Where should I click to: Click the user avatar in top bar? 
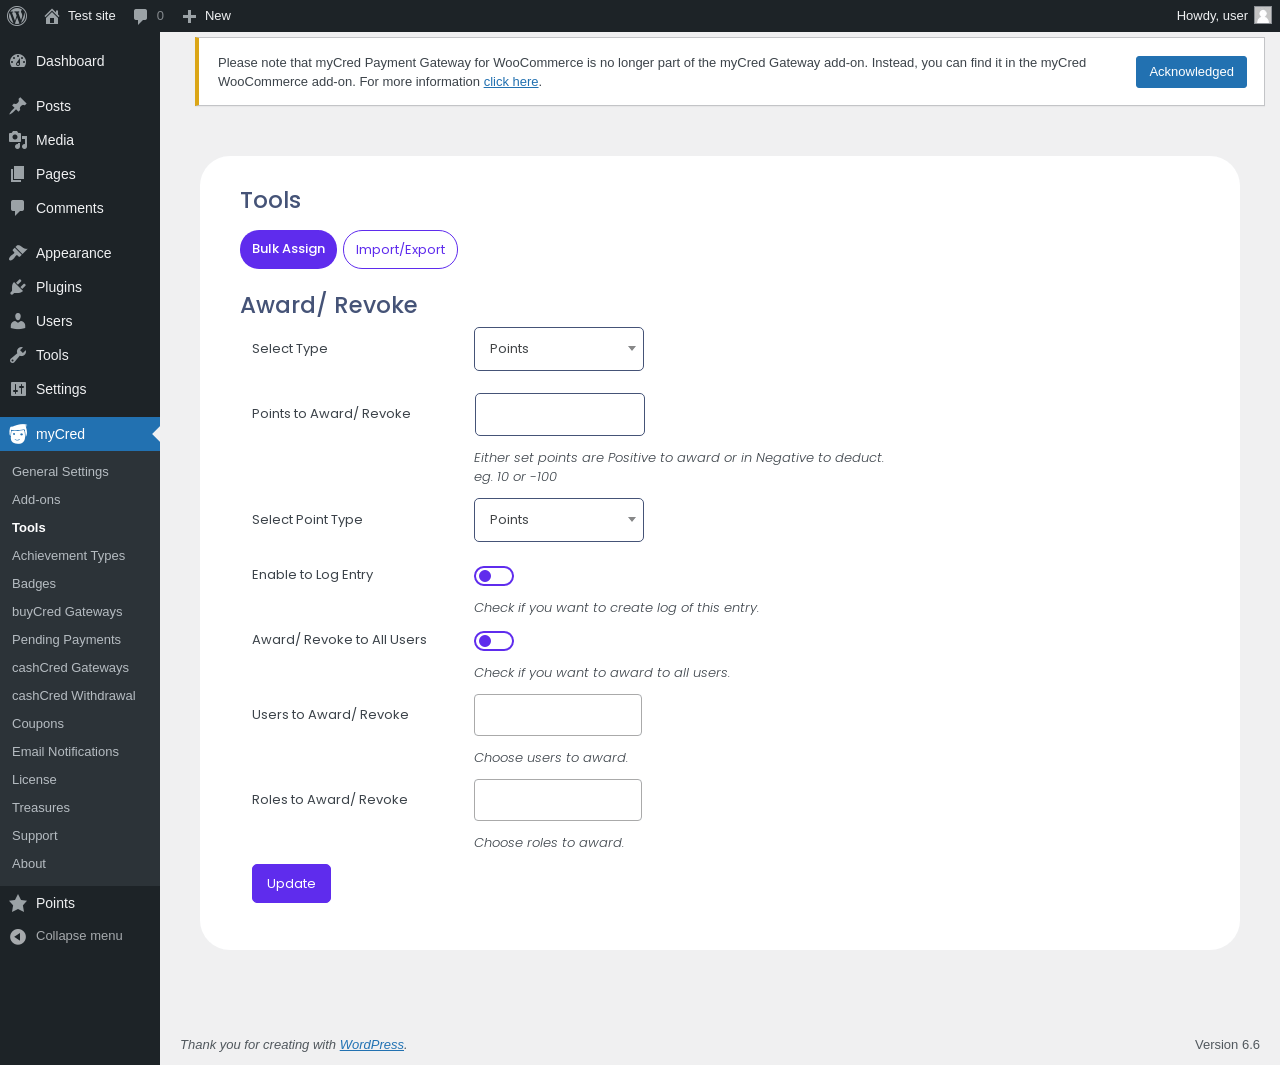[x=1263, y=15]
